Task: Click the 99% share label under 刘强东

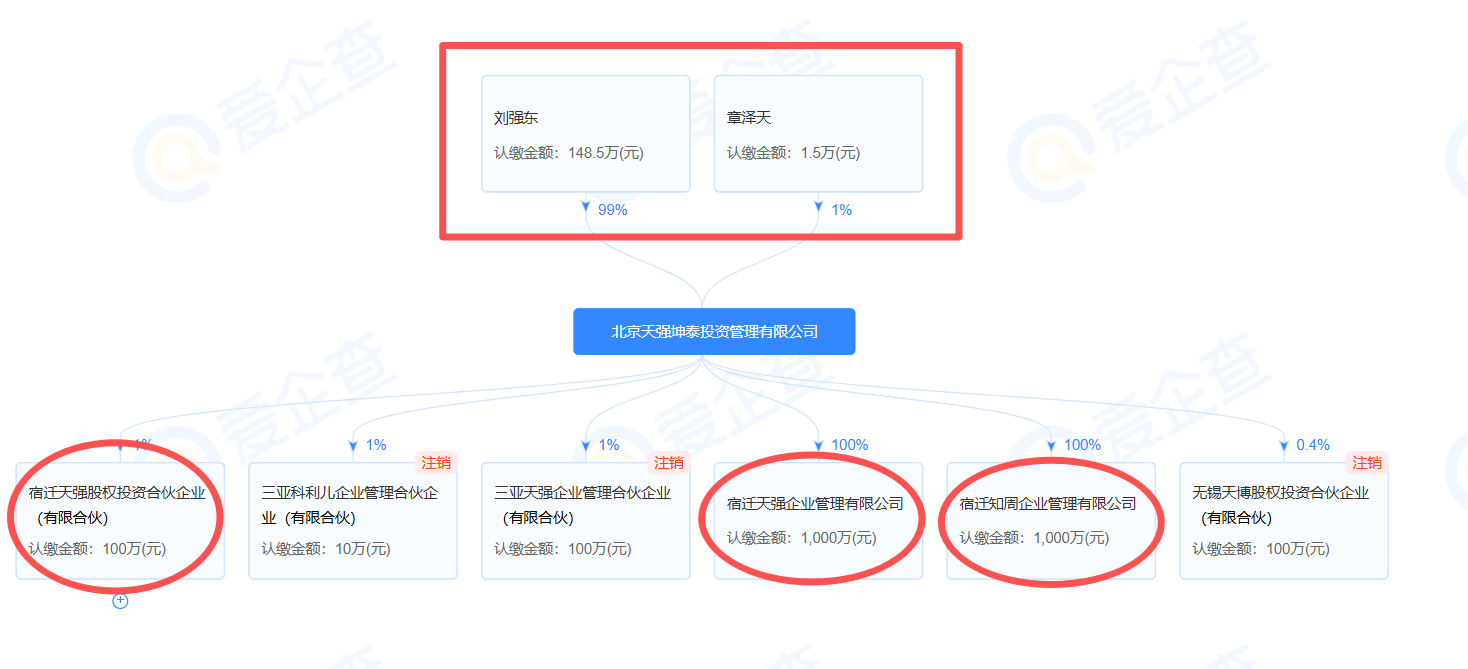Action: click(612, 210)
